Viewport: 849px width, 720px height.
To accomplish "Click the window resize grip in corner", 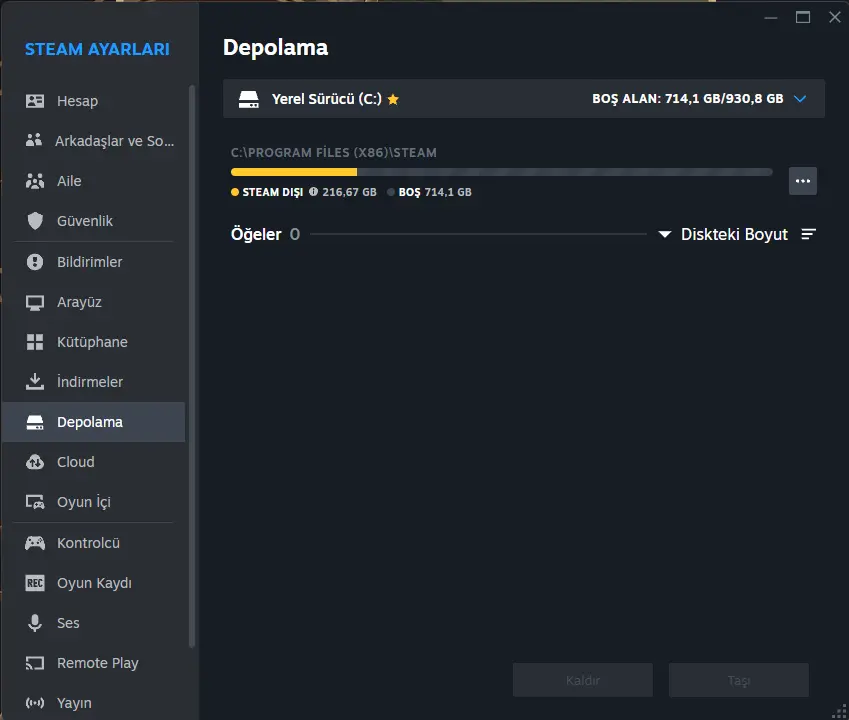I will click(x=840, y=711).
